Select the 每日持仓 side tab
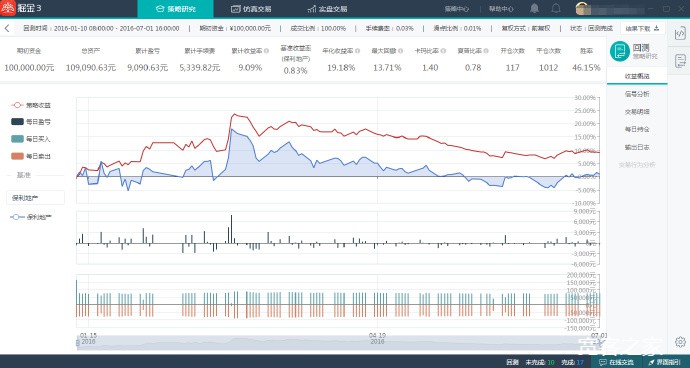The width and height of the screenshot is (690, 368). 637,129
